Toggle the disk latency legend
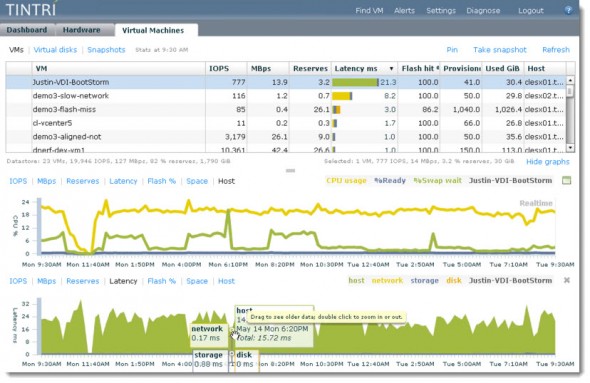The height and width of the screenshot is (383, 590). coord(454,280)
